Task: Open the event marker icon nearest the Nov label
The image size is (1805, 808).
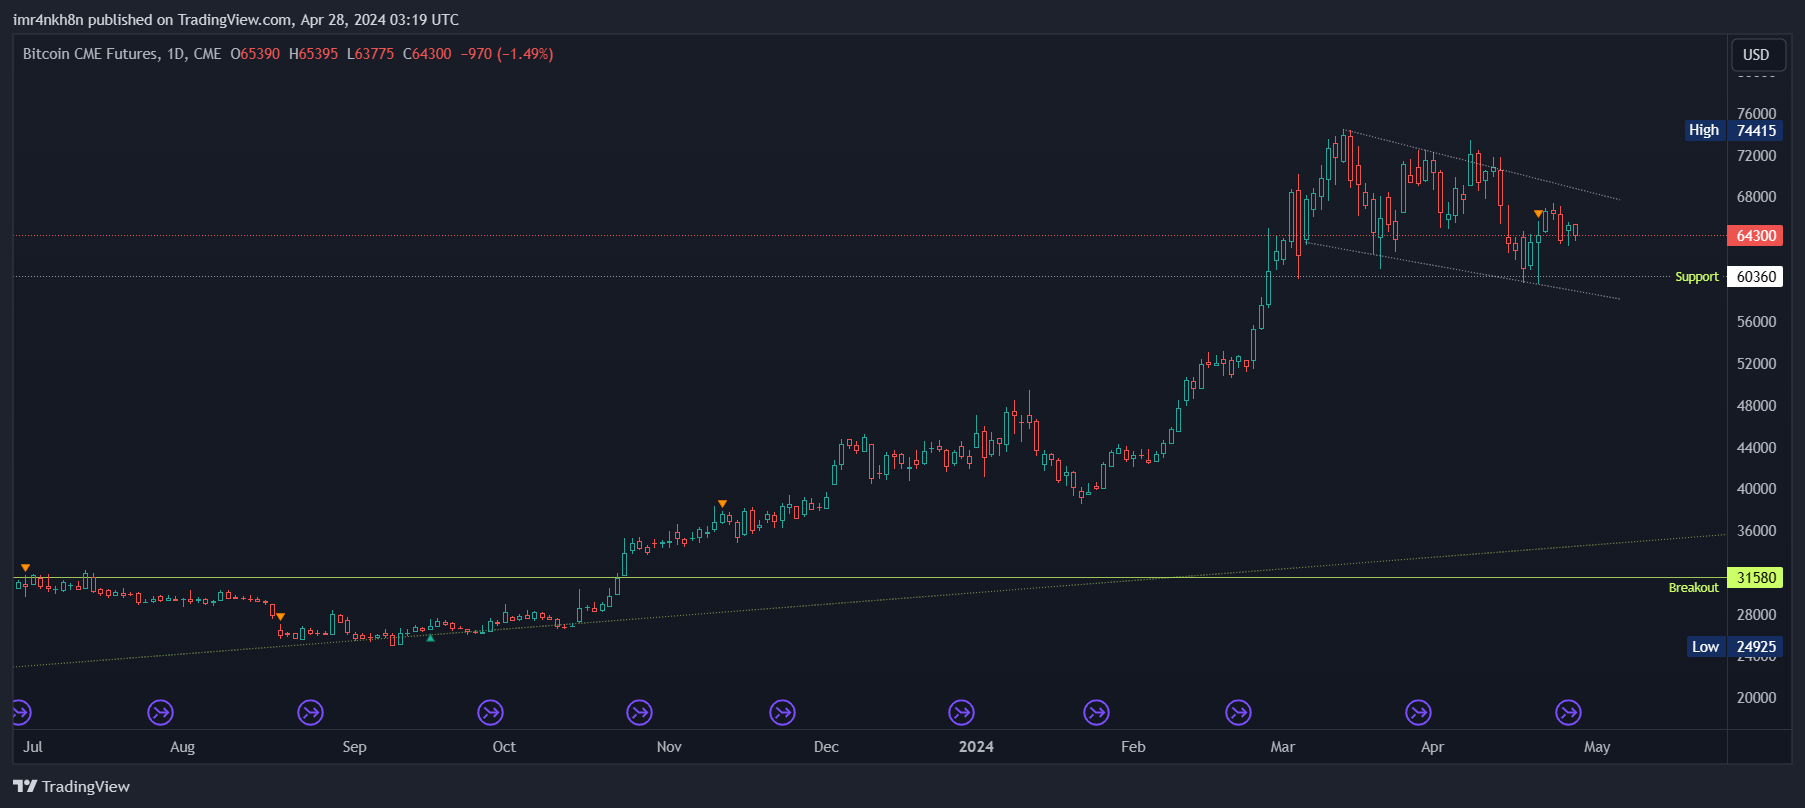Action: 639,712
